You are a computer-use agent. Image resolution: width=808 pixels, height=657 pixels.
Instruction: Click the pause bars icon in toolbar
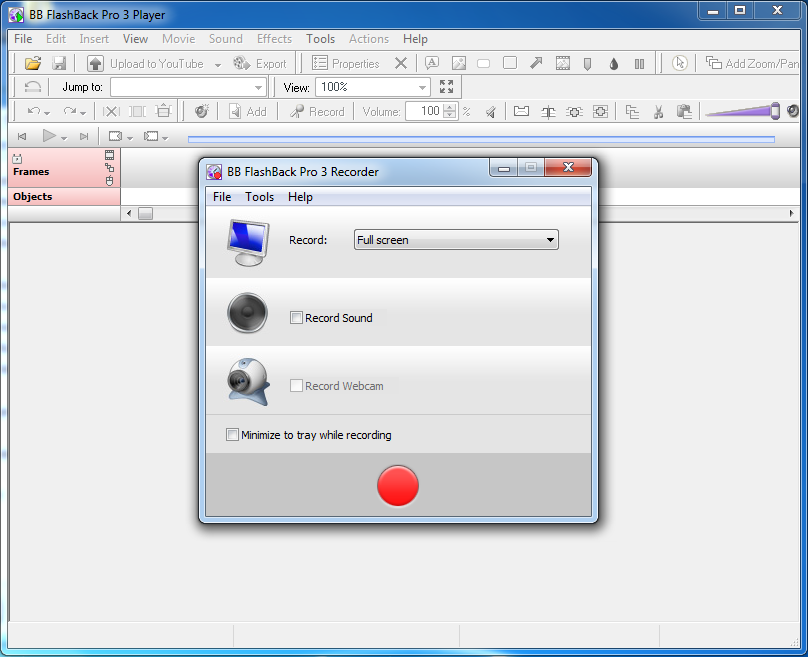point(639,64)
